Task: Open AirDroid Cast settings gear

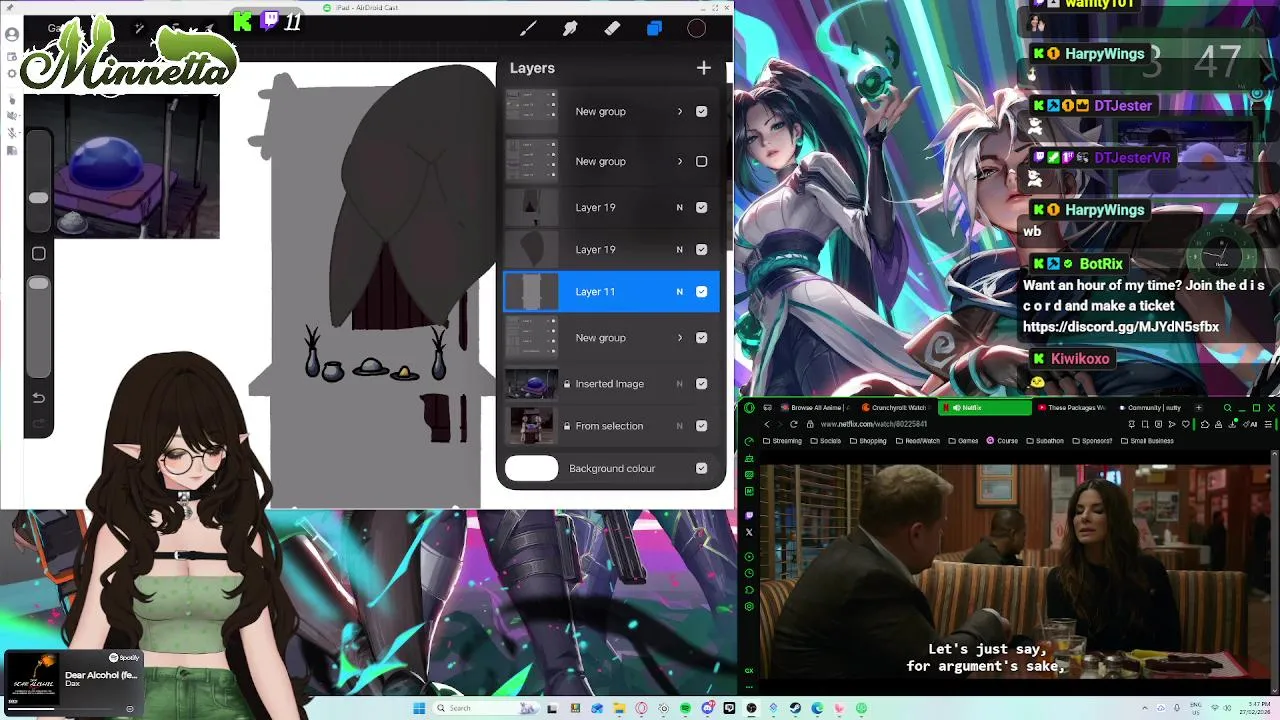Action: pyautogui.click(x=12, y=74)
